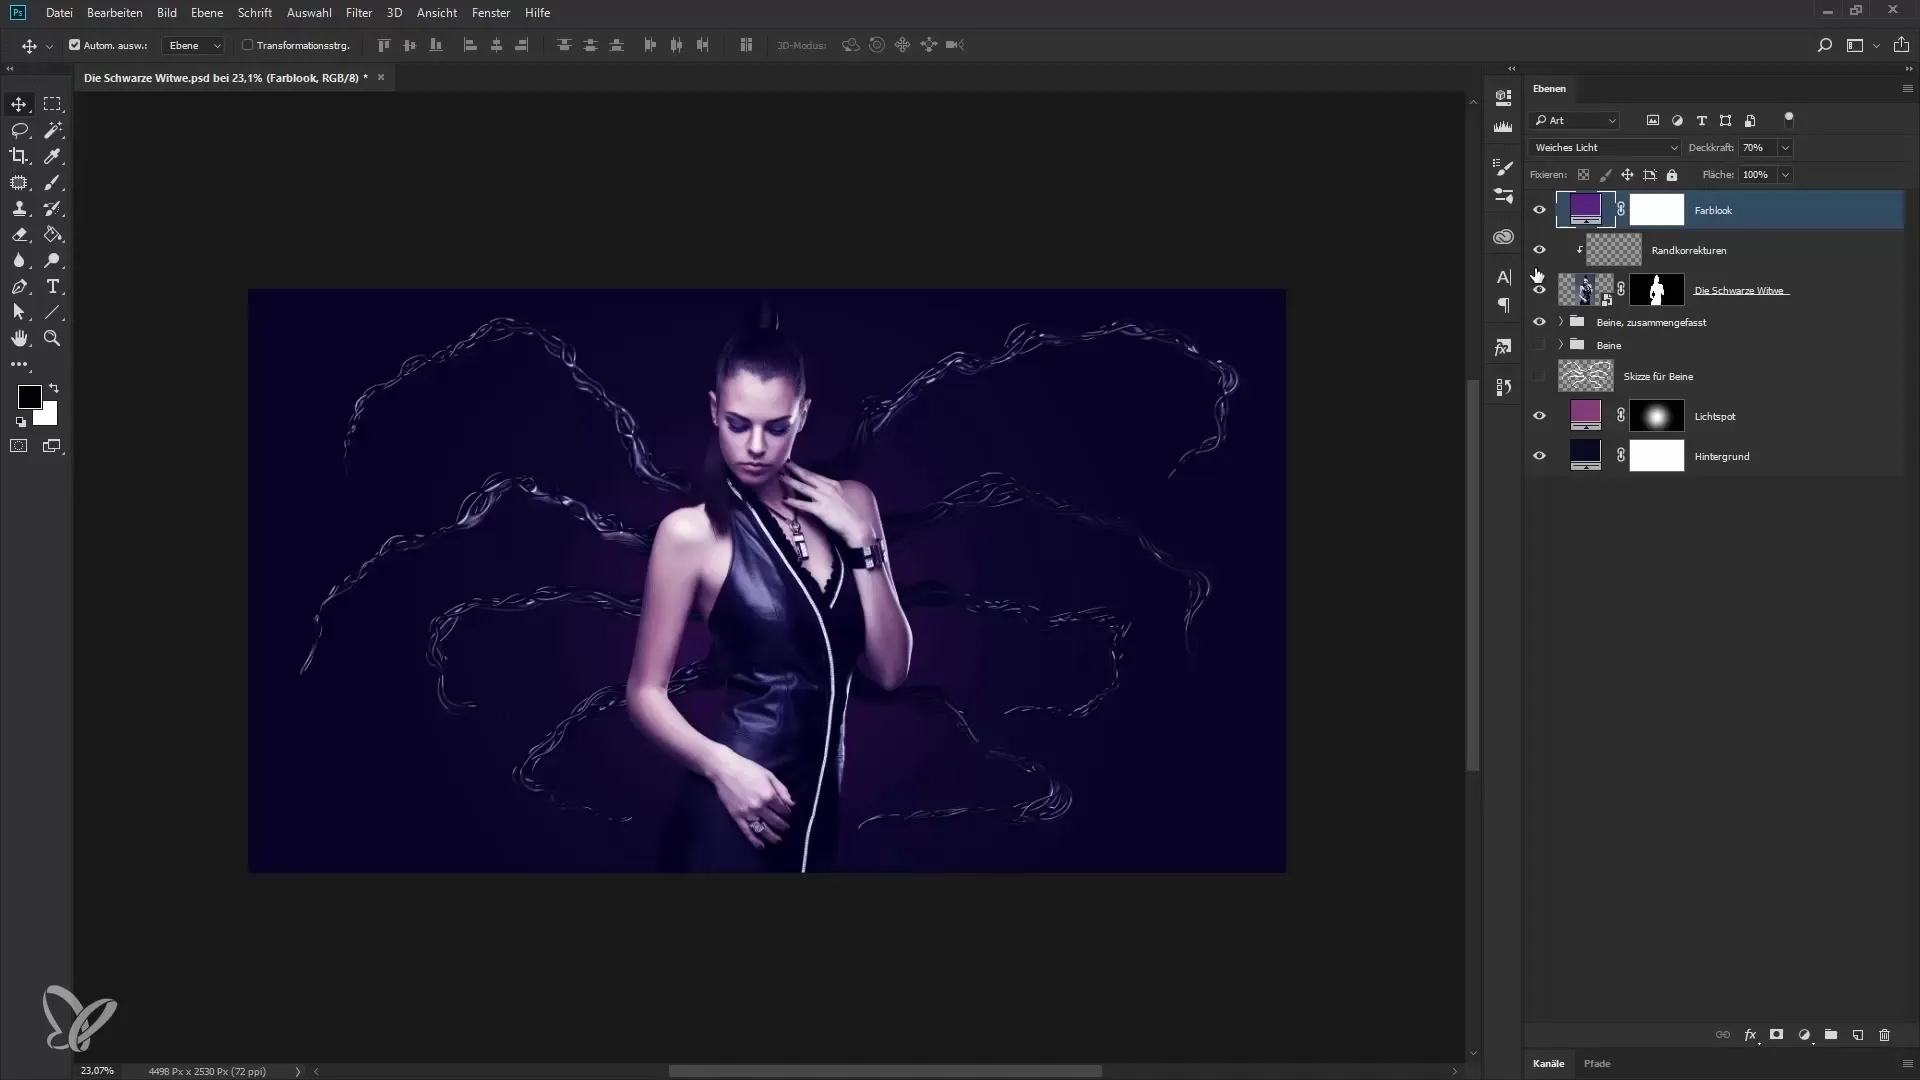Open the Filter menu
The image size is (1920, 1080).
click(x=359, y=13)
